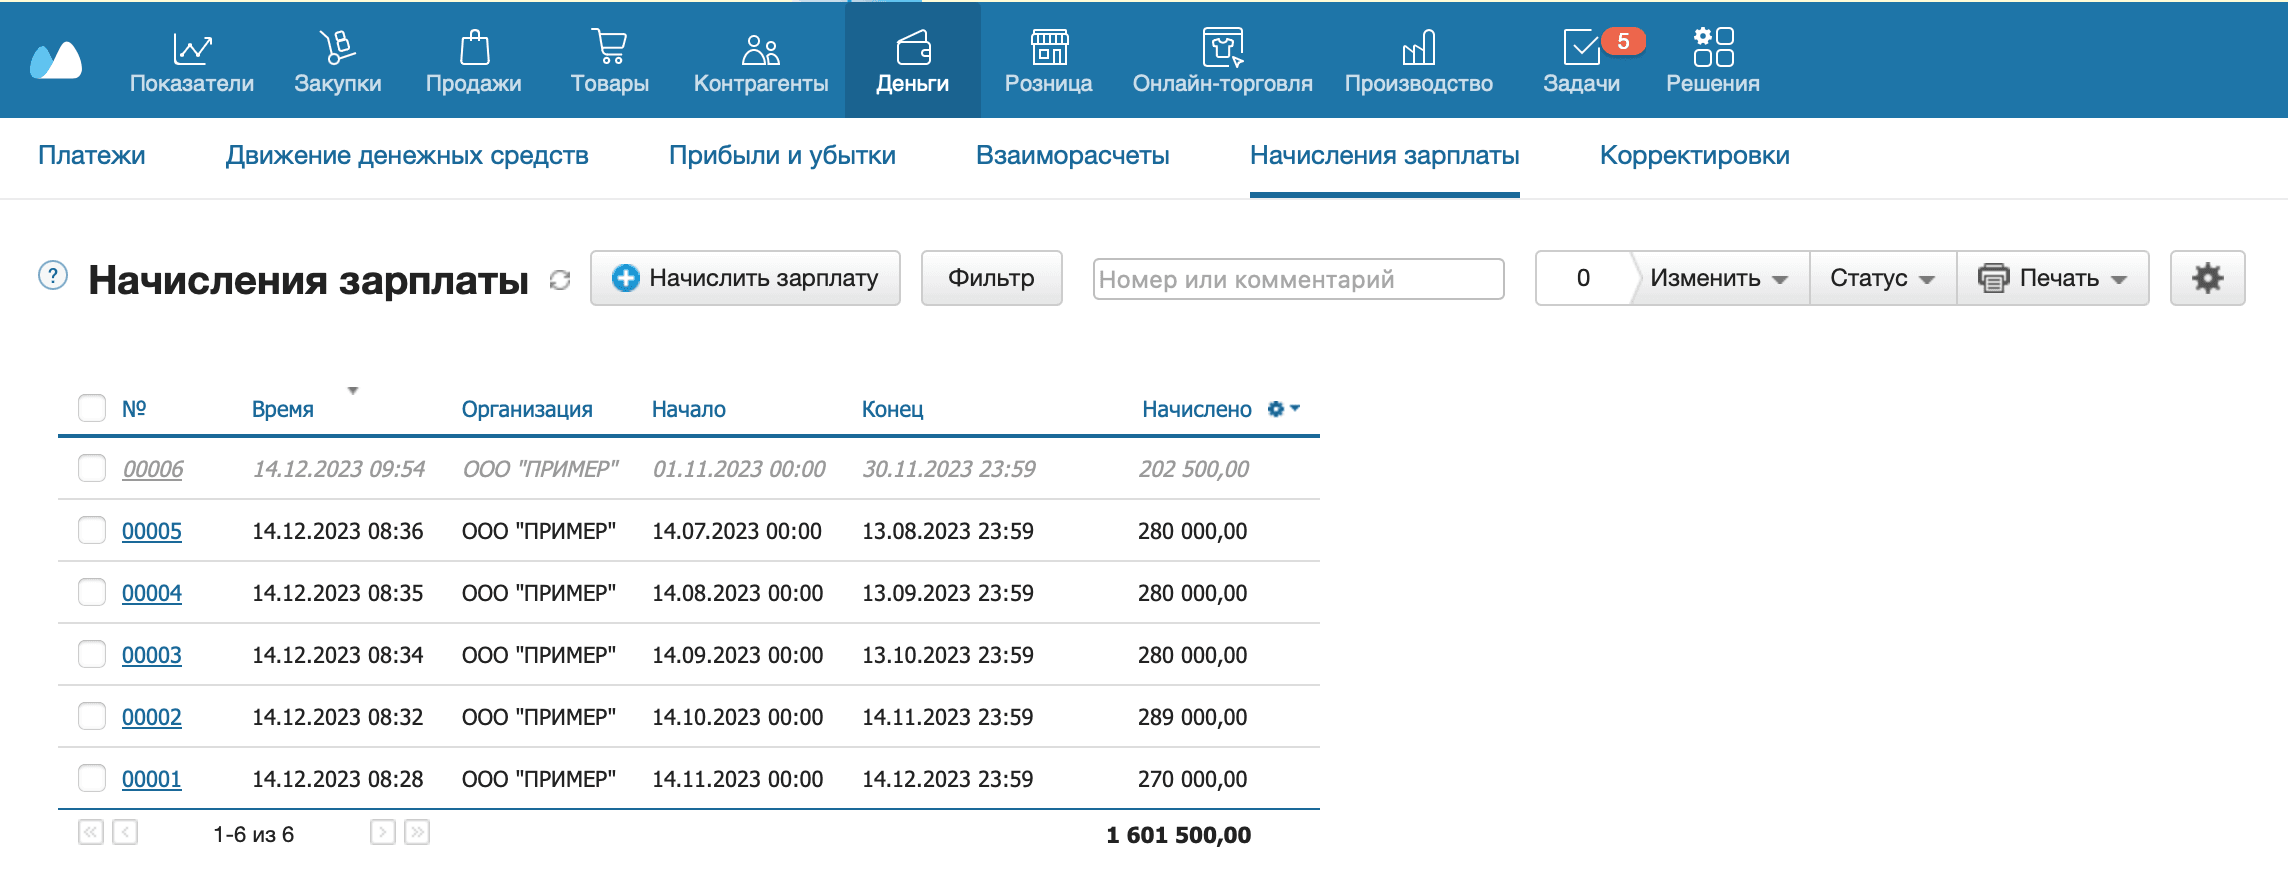Image resolution: width=2288 pixels, height=870 pixels.
Task: Go to the first page
Action: point(91,832)
